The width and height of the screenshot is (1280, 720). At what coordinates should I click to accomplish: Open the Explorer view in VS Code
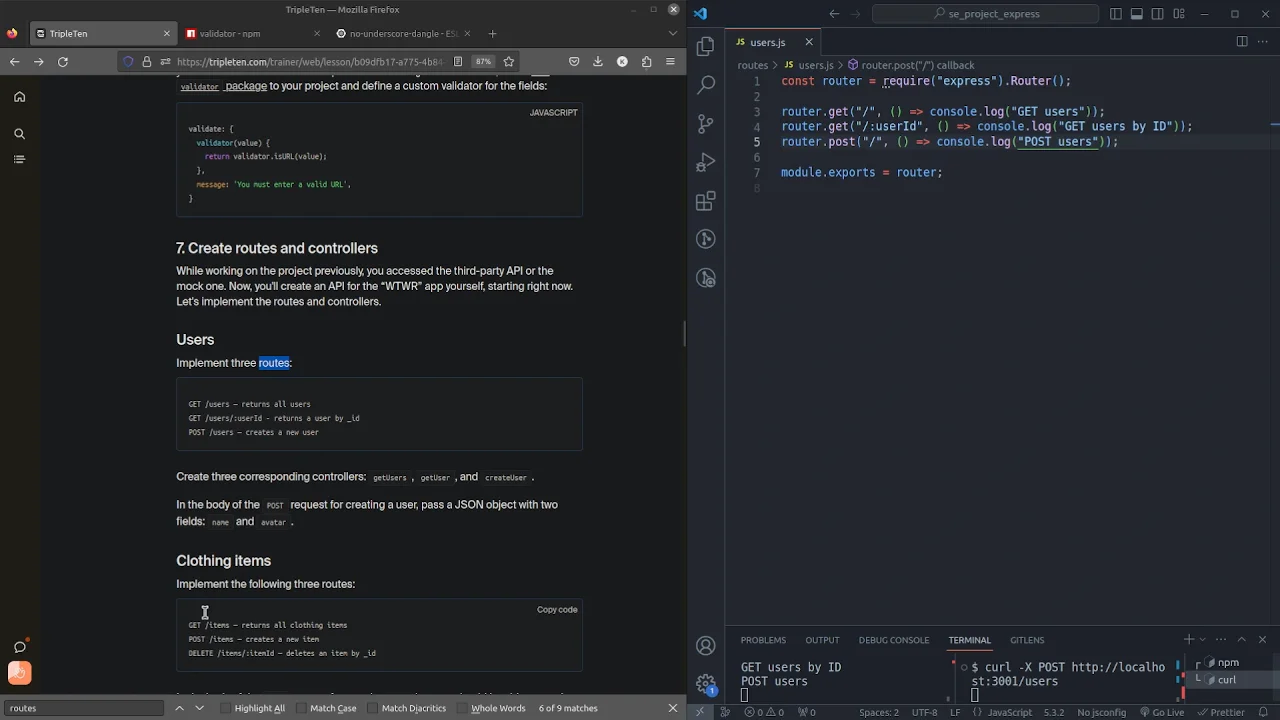706,46
